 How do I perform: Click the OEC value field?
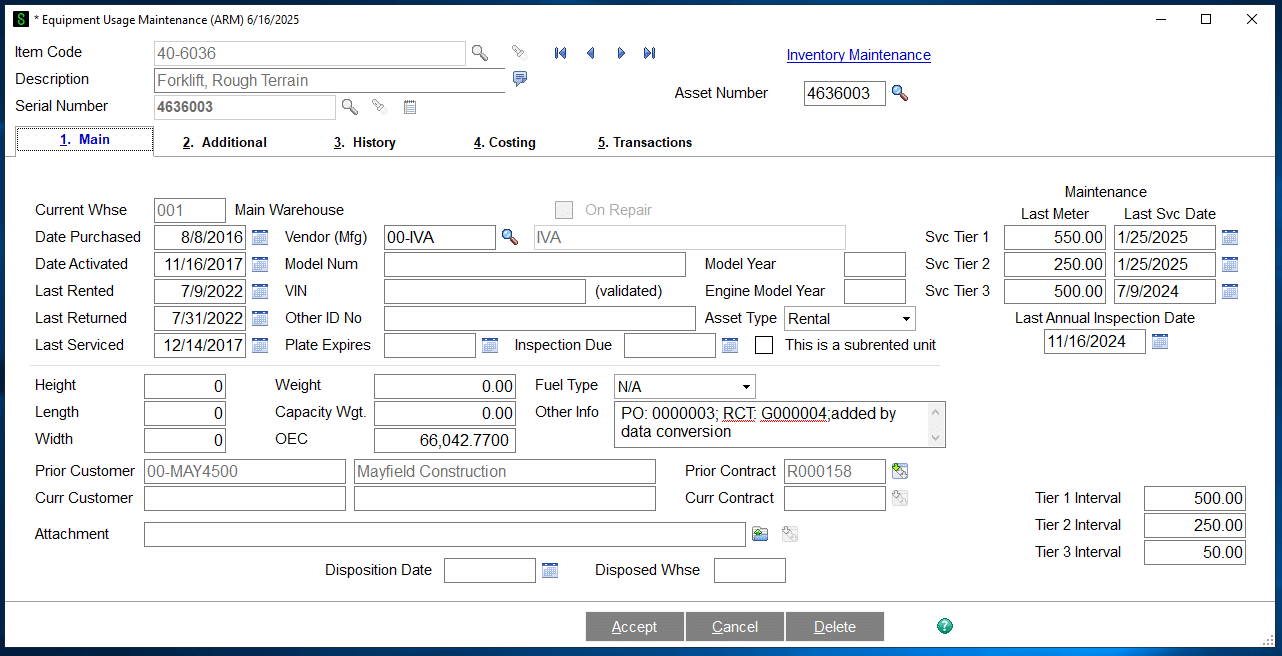point(445,440)
